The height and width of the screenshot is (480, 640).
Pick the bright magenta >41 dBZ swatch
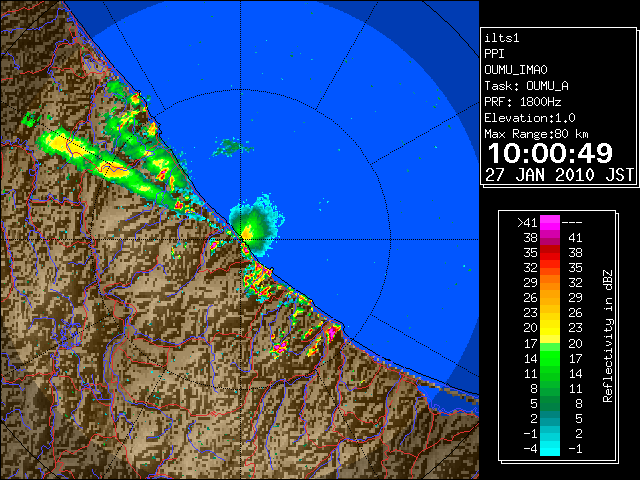[550, 223]
